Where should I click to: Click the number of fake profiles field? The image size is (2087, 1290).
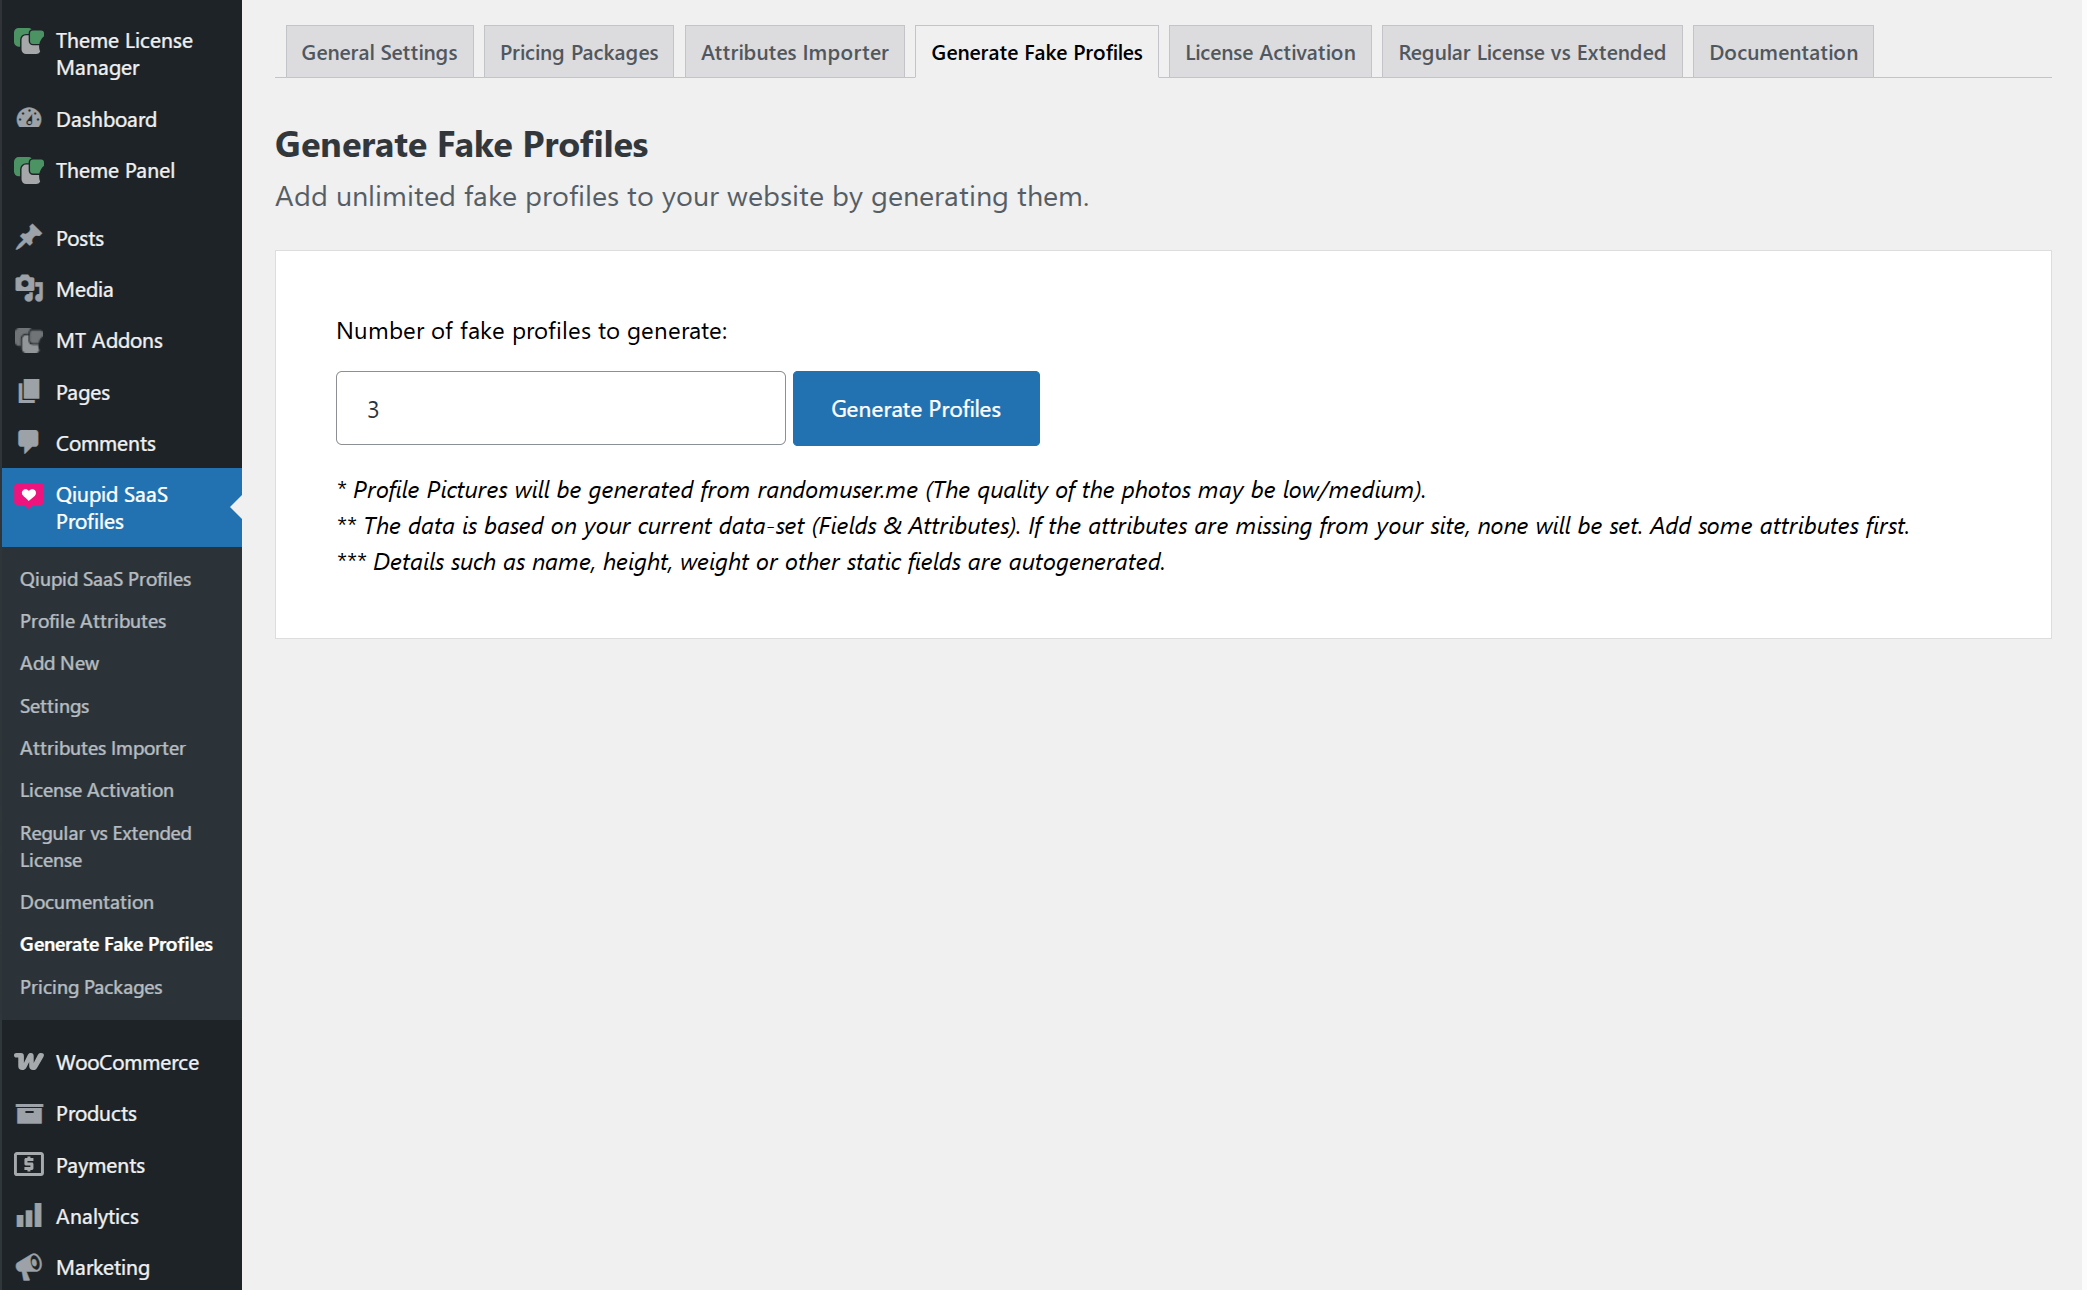[x=560, y=408]
